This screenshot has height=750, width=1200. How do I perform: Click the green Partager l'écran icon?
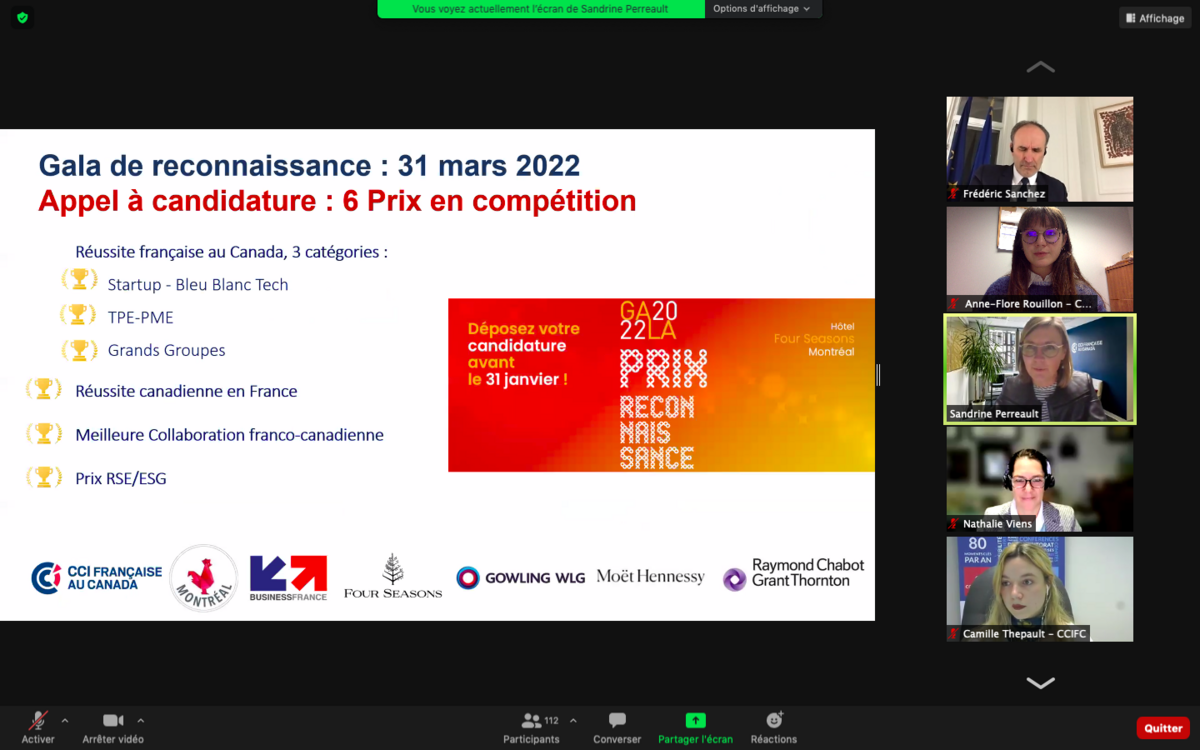click(x=695, y=721)
